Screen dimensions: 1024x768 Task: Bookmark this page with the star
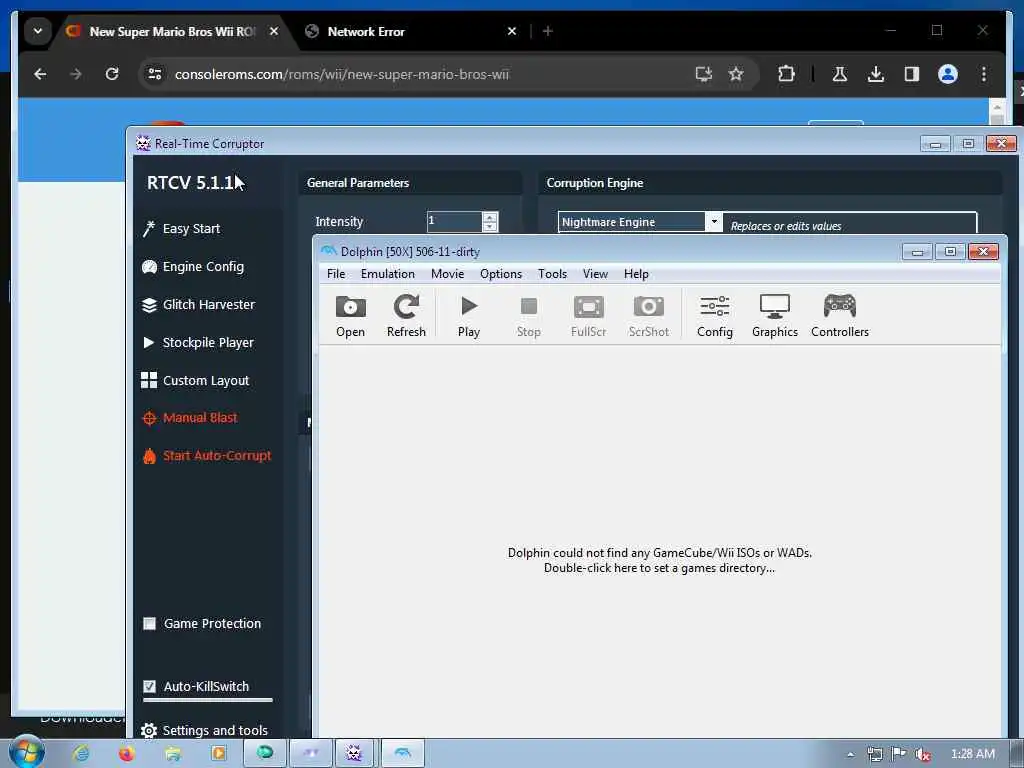(x=736, y=74)
